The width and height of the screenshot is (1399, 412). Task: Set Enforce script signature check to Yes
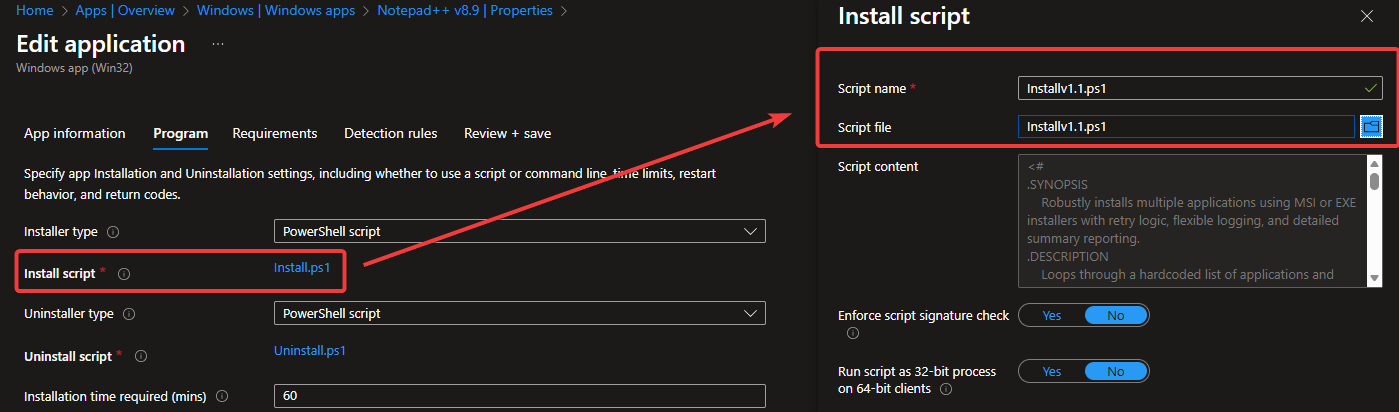click(1051, 315)
